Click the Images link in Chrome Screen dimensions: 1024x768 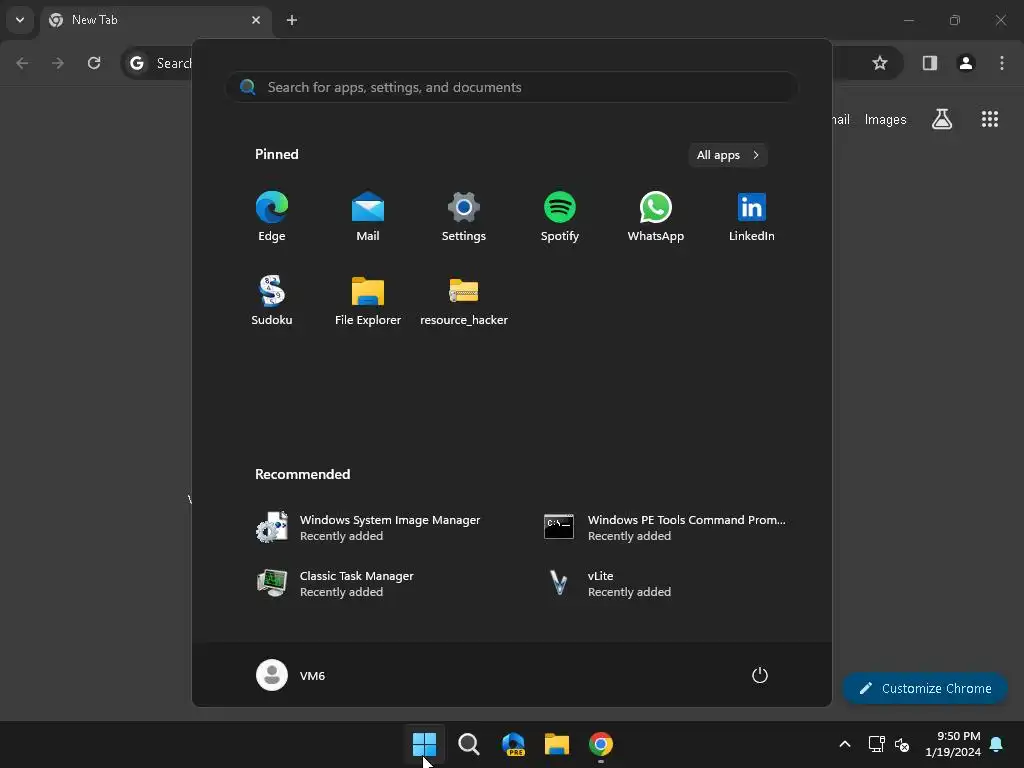click(x=886, y=120)
